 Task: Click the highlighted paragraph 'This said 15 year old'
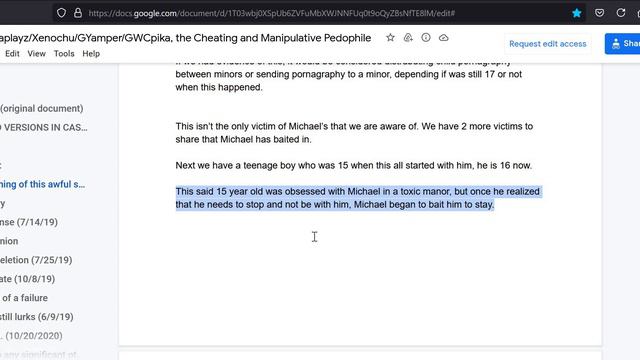pyautogui.click(x=358, y=198)
